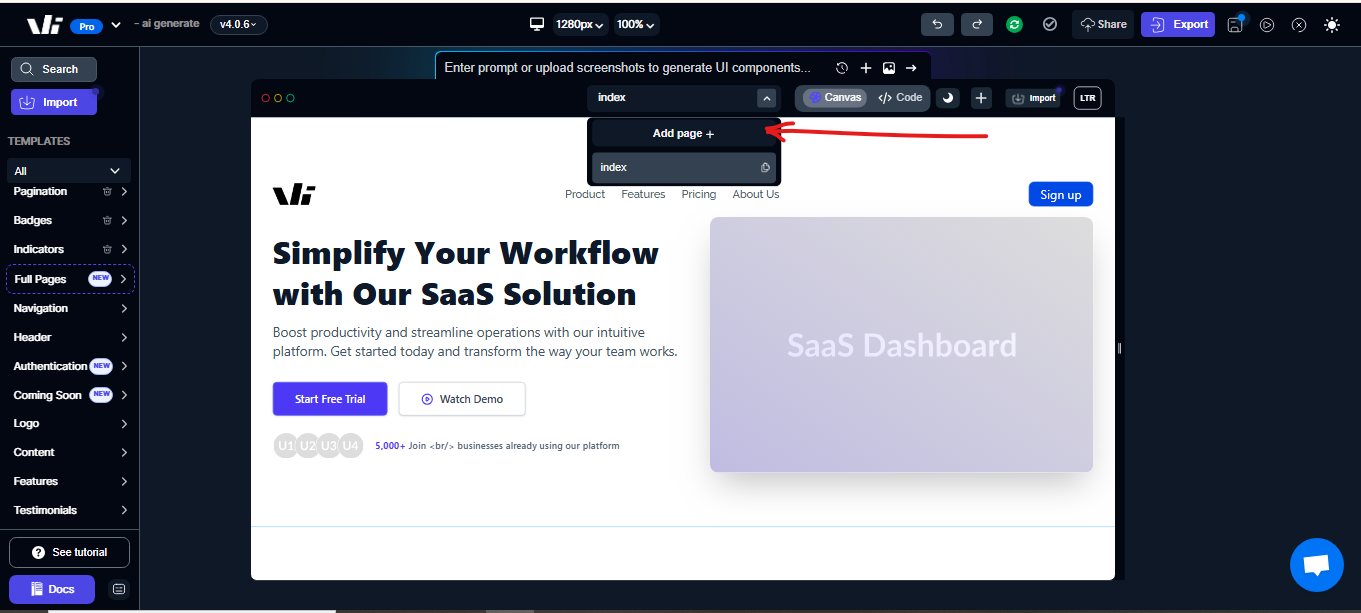Click the sidebar Import button
1361x613 pixels.
point(52,102)
